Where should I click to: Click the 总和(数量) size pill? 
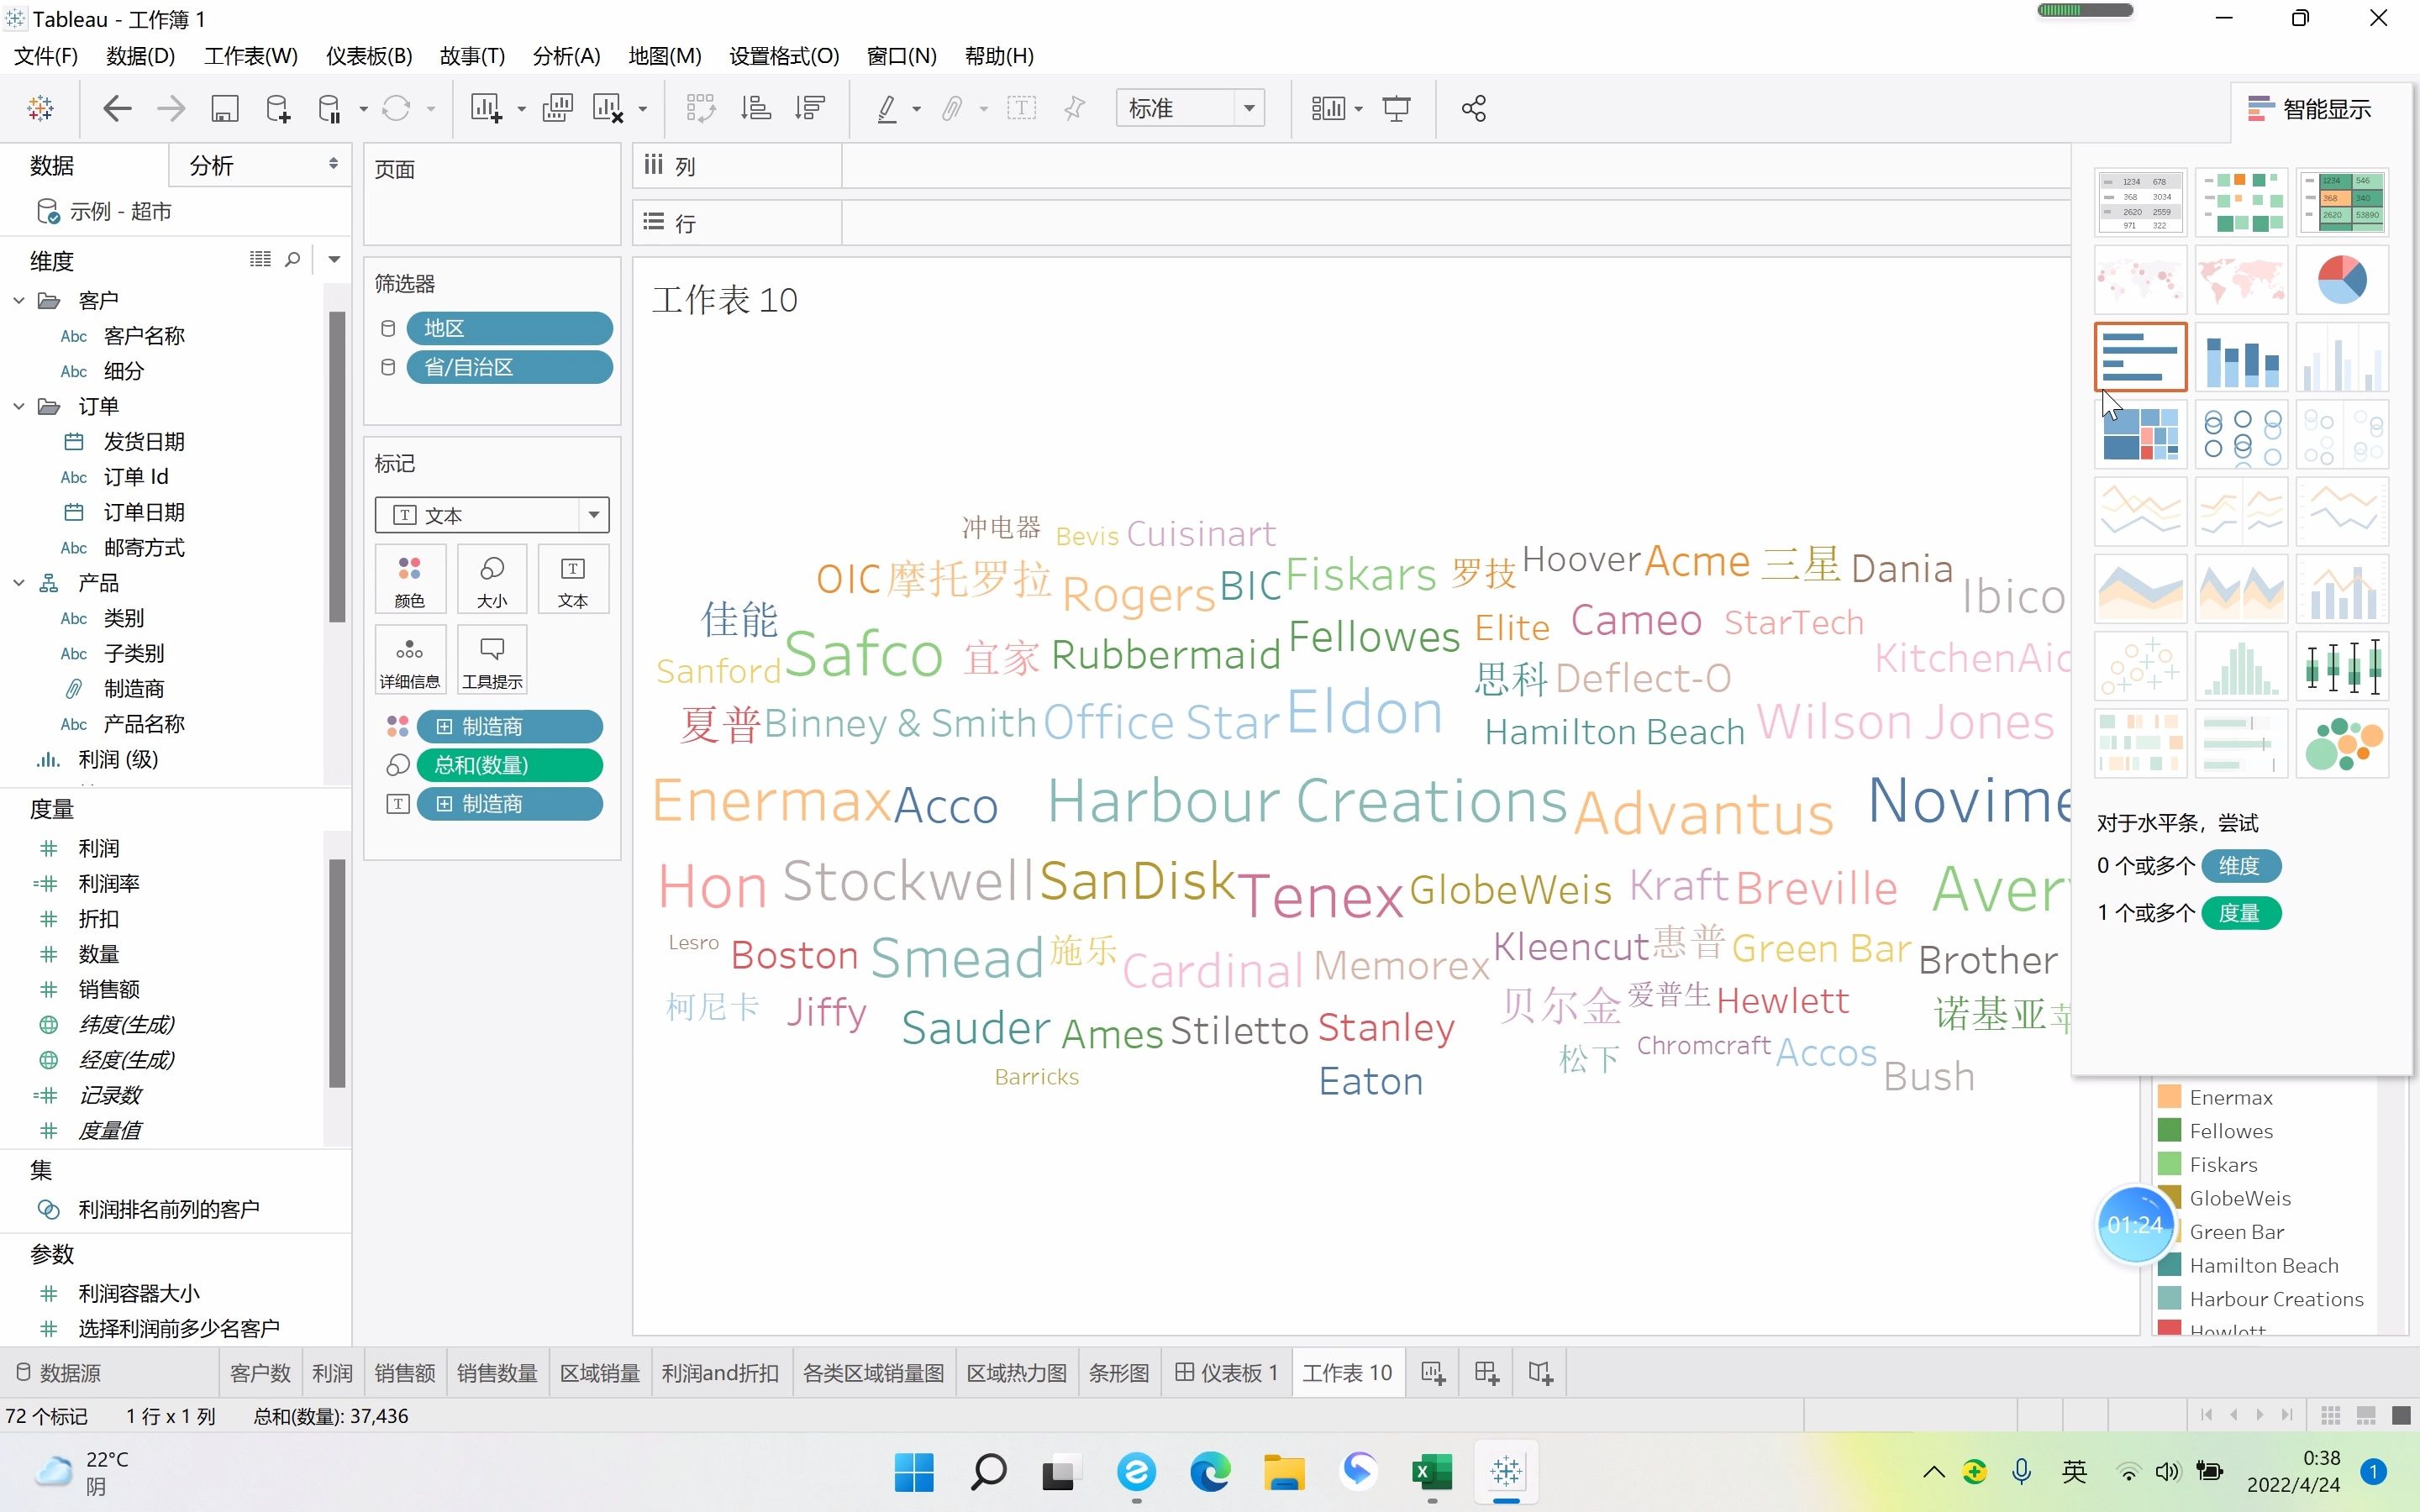pos(510,765)
